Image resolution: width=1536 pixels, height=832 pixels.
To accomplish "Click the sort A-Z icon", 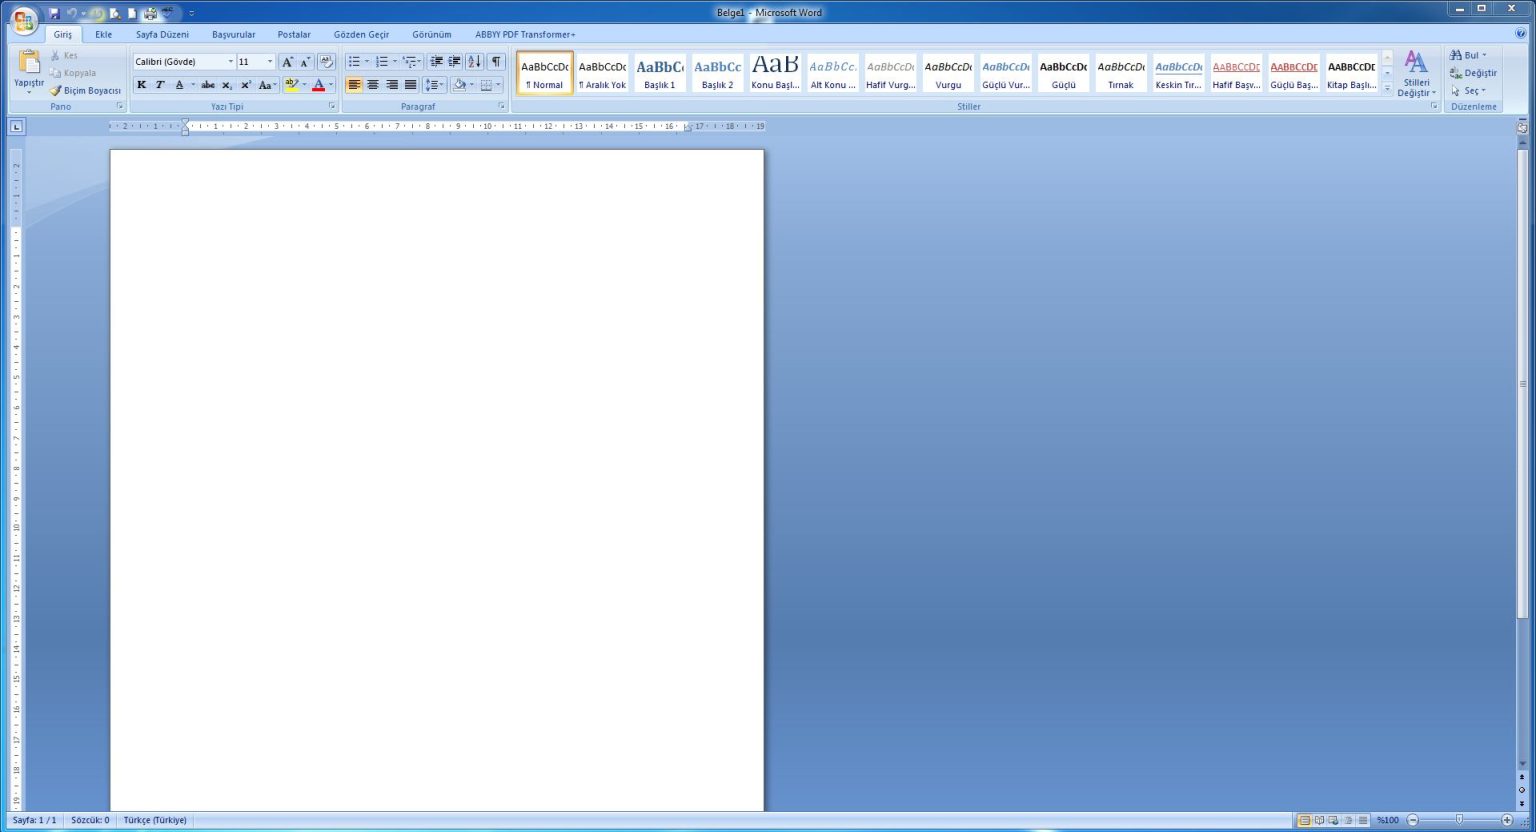I will (474, 62).
